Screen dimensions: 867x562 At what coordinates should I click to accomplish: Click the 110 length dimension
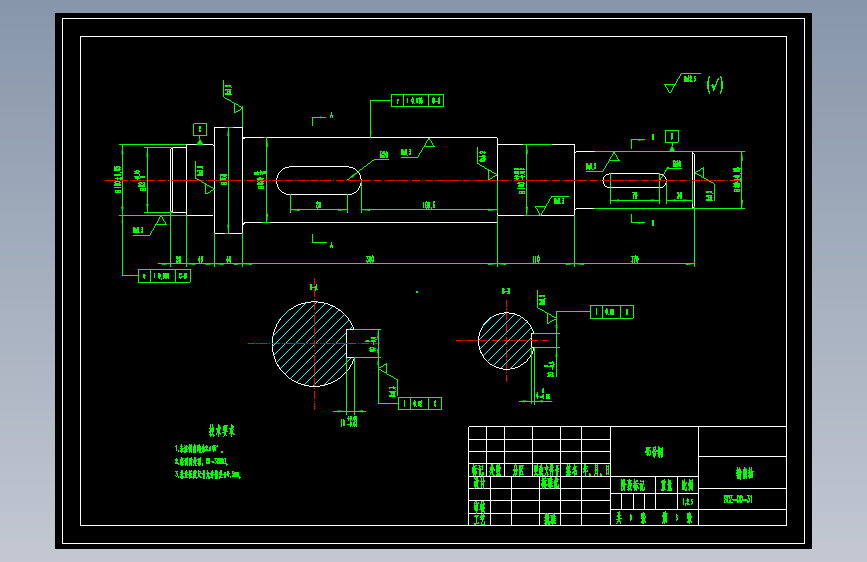[536, 259]
